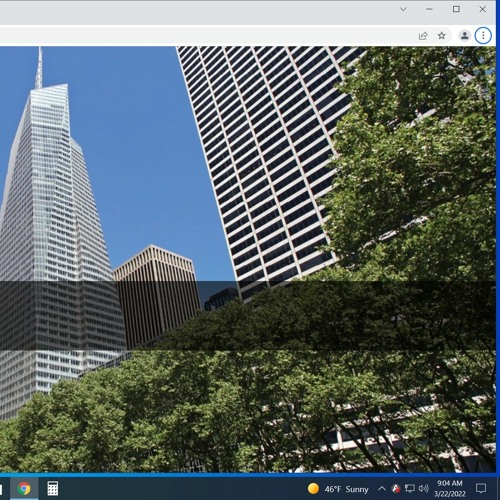The image size is (500, 500).
Task: Open the 46°F Sunny weather widget
Action: [338, 489]
